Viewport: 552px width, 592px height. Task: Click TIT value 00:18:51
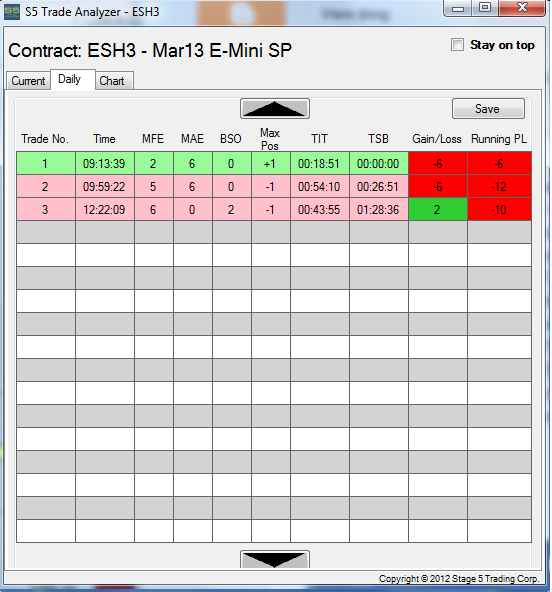click(320, 163)
